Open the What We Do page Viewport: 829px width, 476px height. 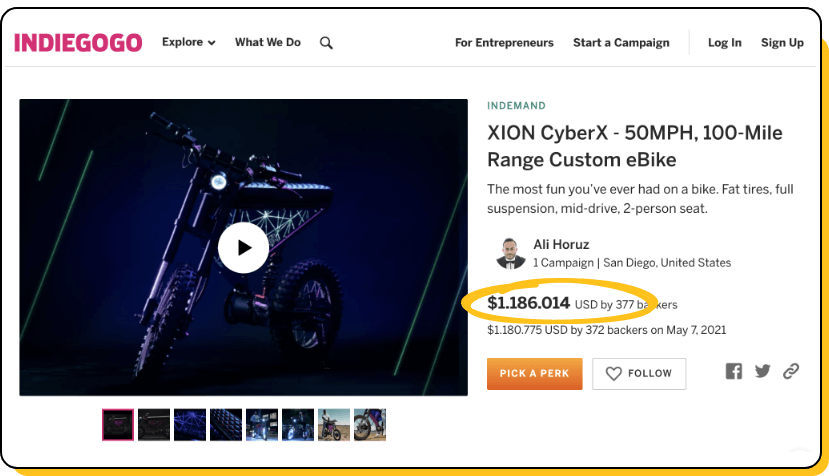click(x=268, y=42)
